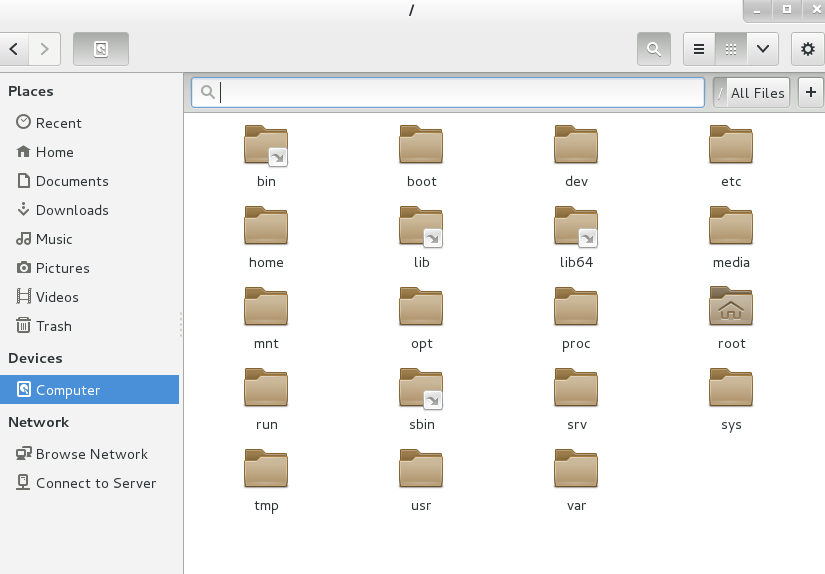The height and width of the screenshot is (574, 825).
Task: Open the view options dropdown arrow
Action: click(x=763, y=48)
